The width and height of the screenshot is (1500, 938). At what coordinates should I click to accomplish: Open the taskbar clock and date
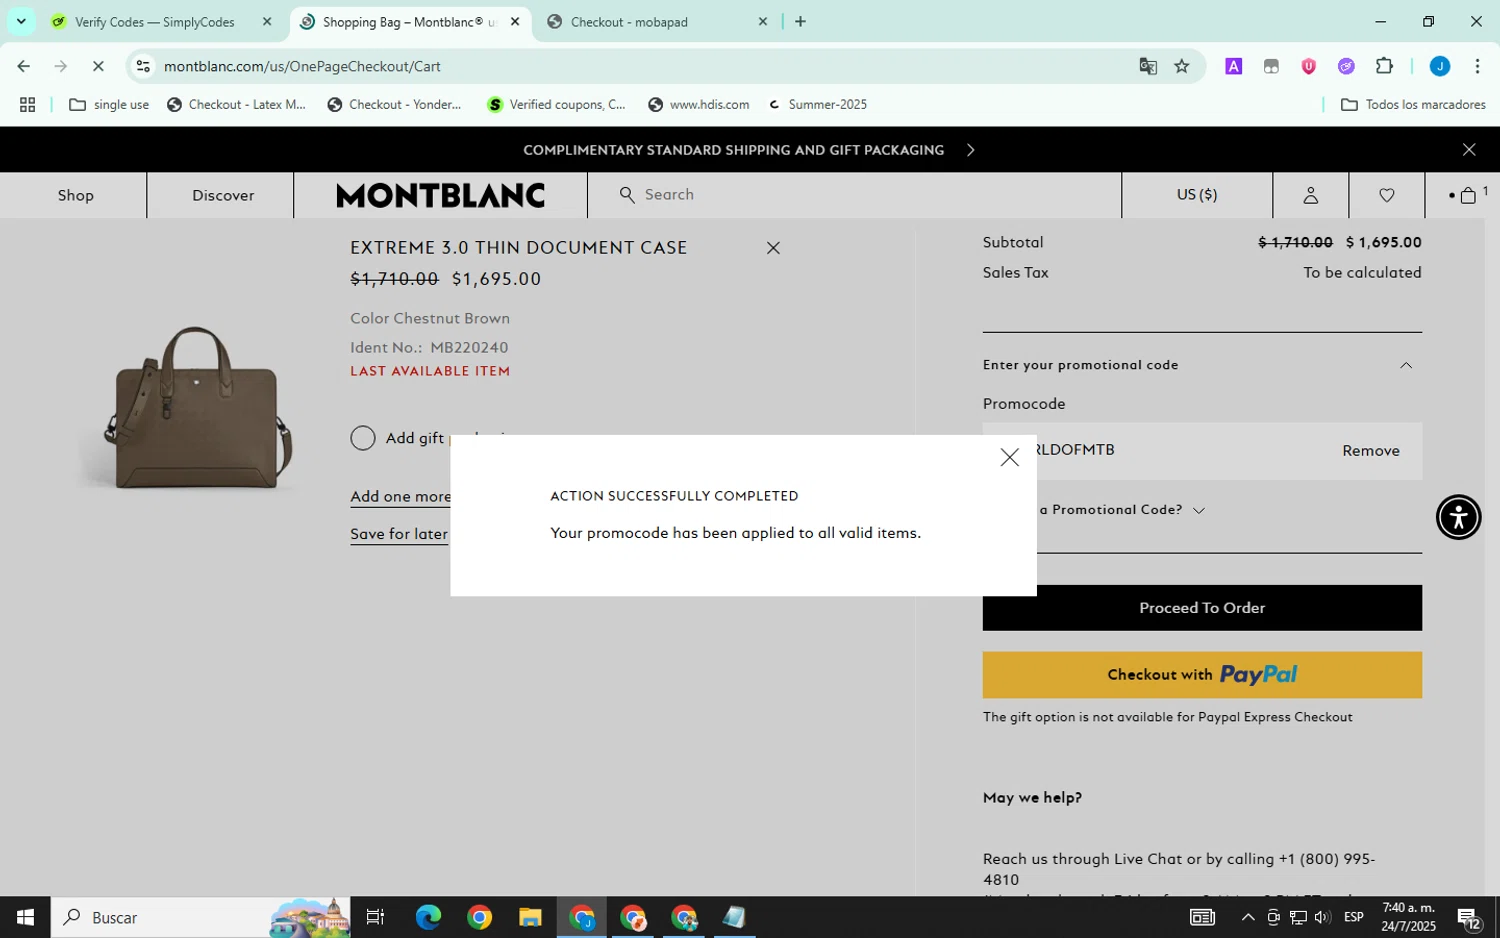pos(1408,917)
